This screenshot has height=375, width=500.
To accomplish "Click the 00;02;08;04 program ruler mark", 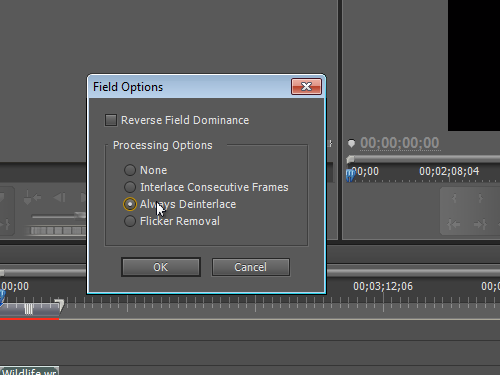I will coord(449,171).
